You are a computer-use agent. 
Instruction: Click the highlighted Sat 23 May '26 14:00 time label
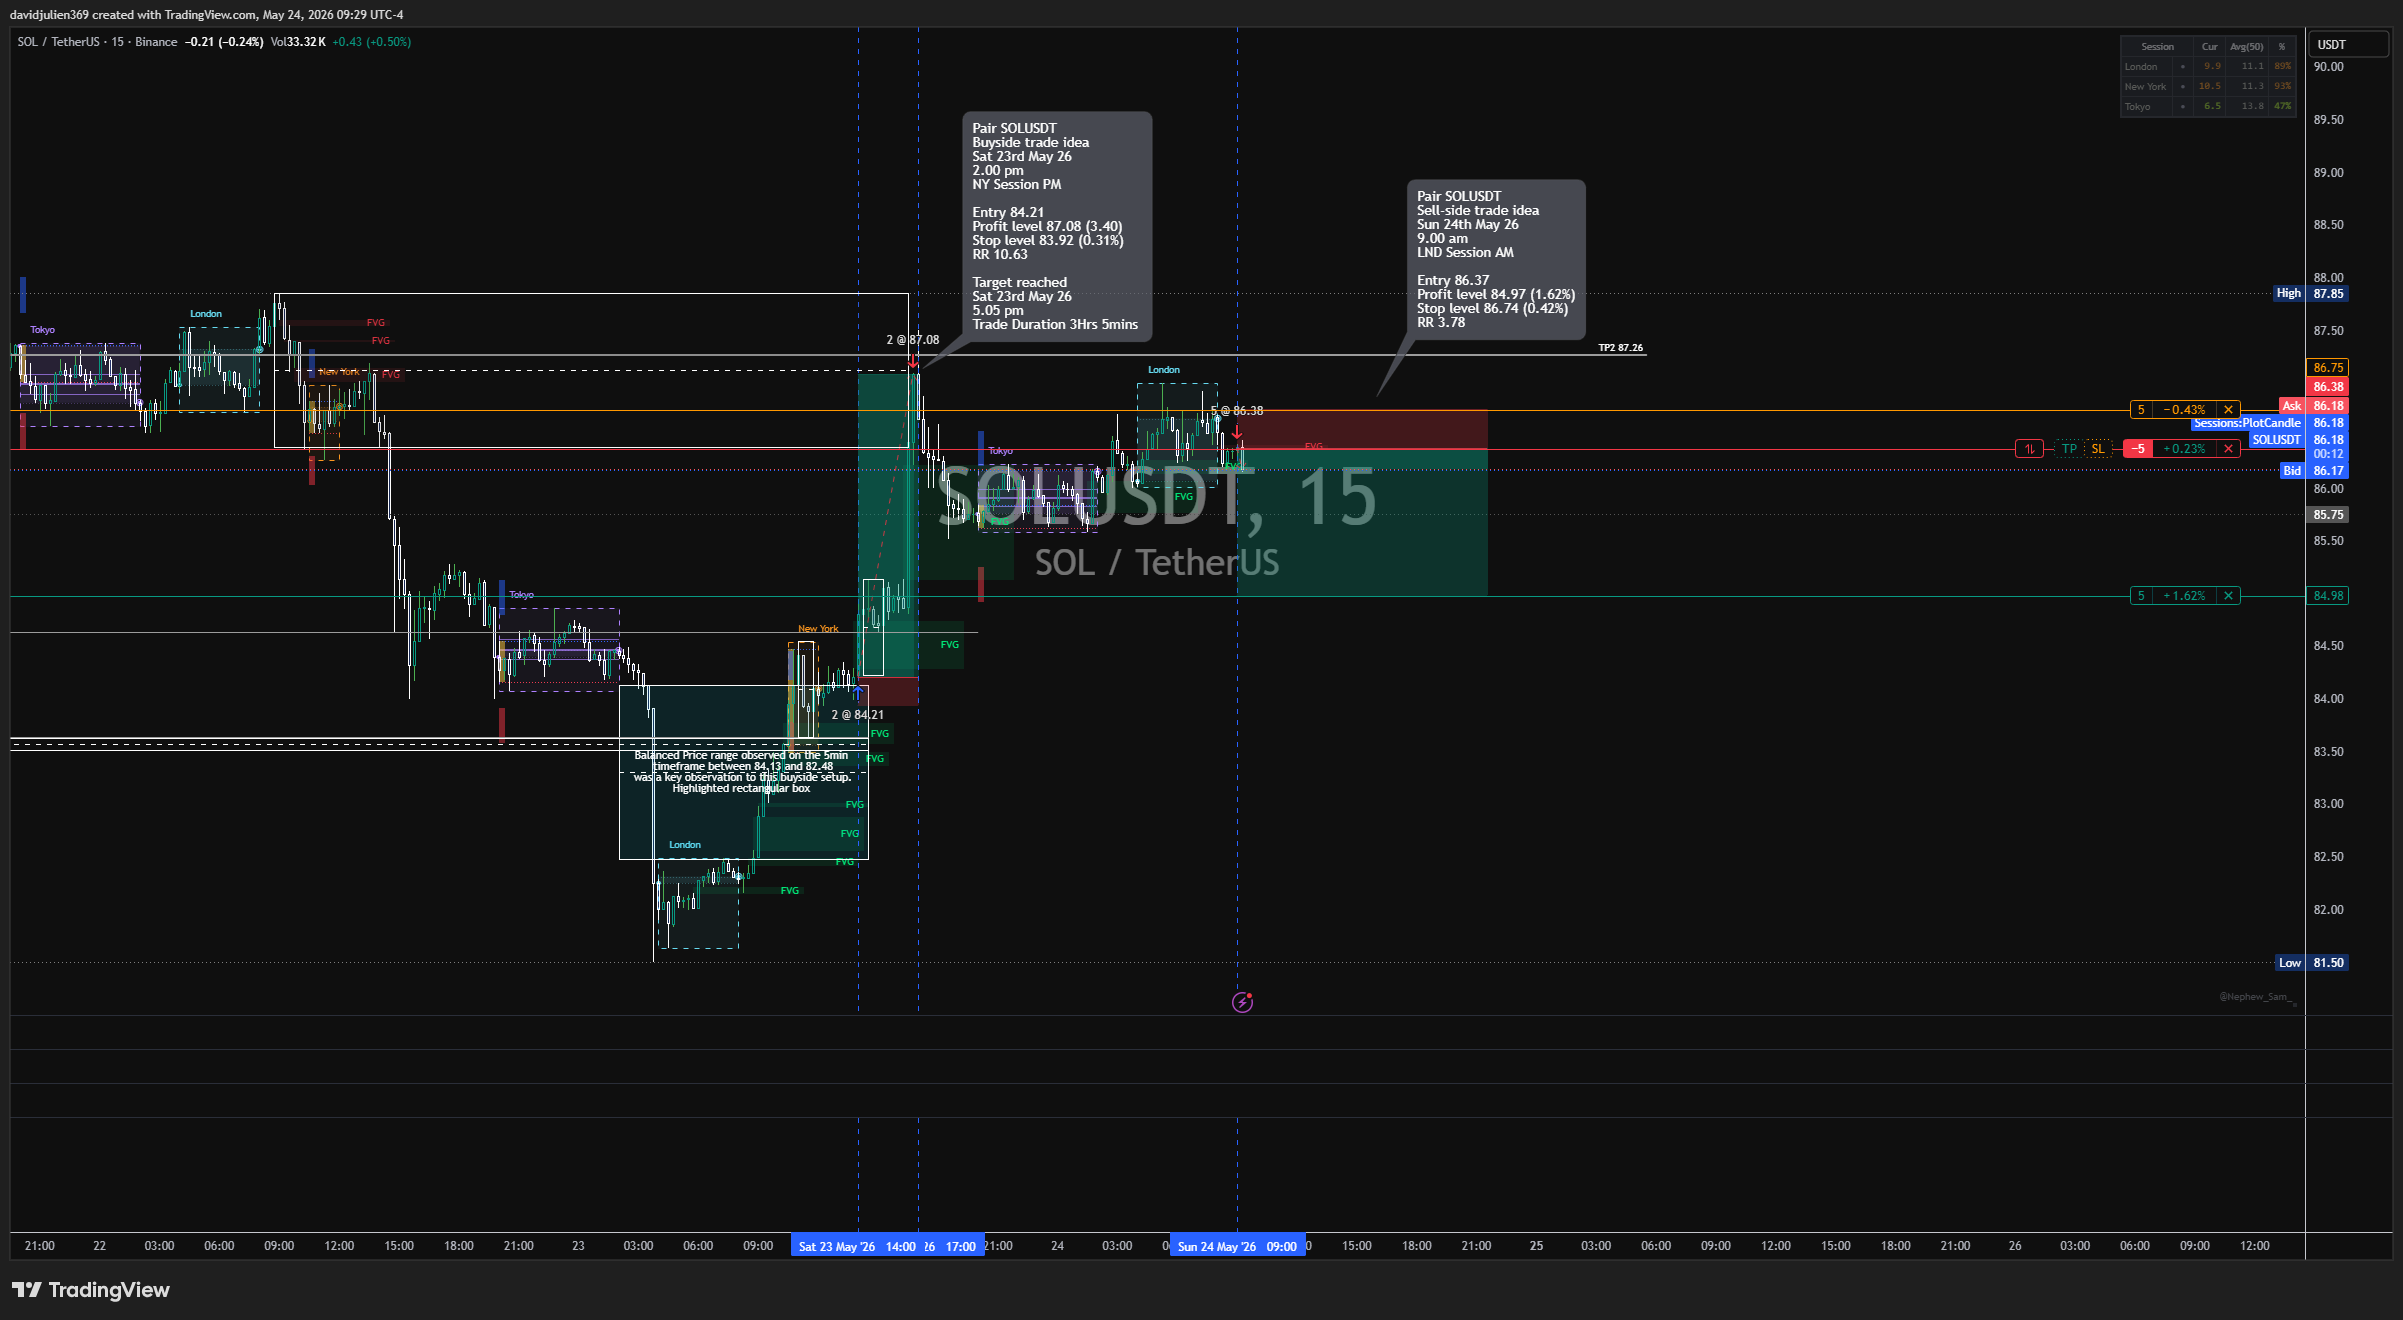point(857,1247)
